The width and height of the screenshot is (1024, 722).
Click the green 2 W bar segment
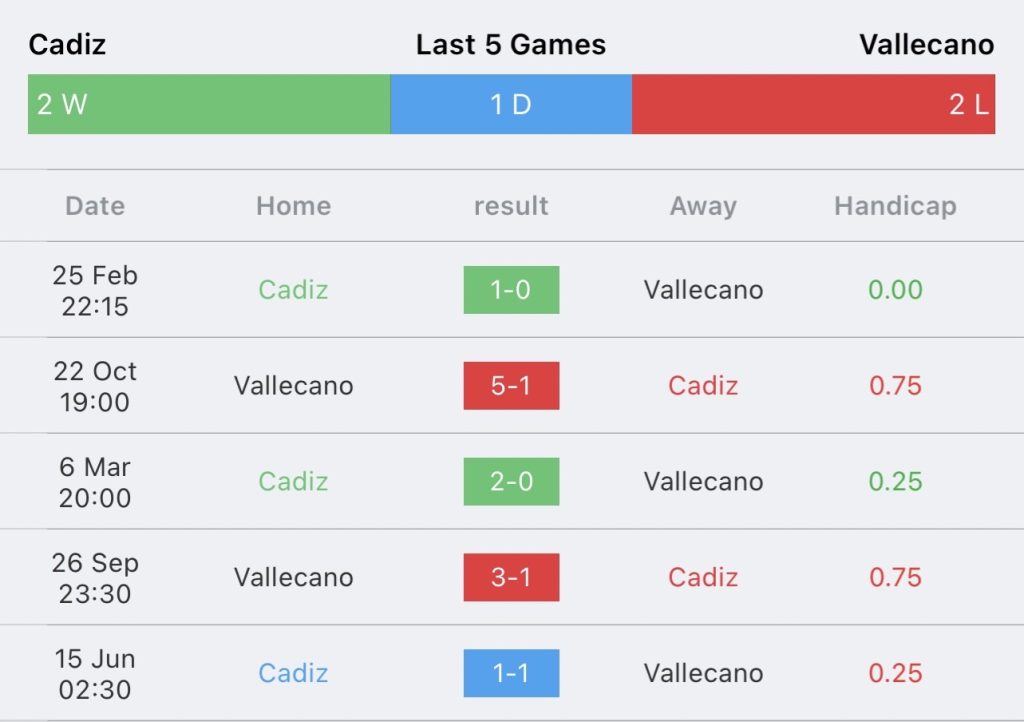point(209,104)
